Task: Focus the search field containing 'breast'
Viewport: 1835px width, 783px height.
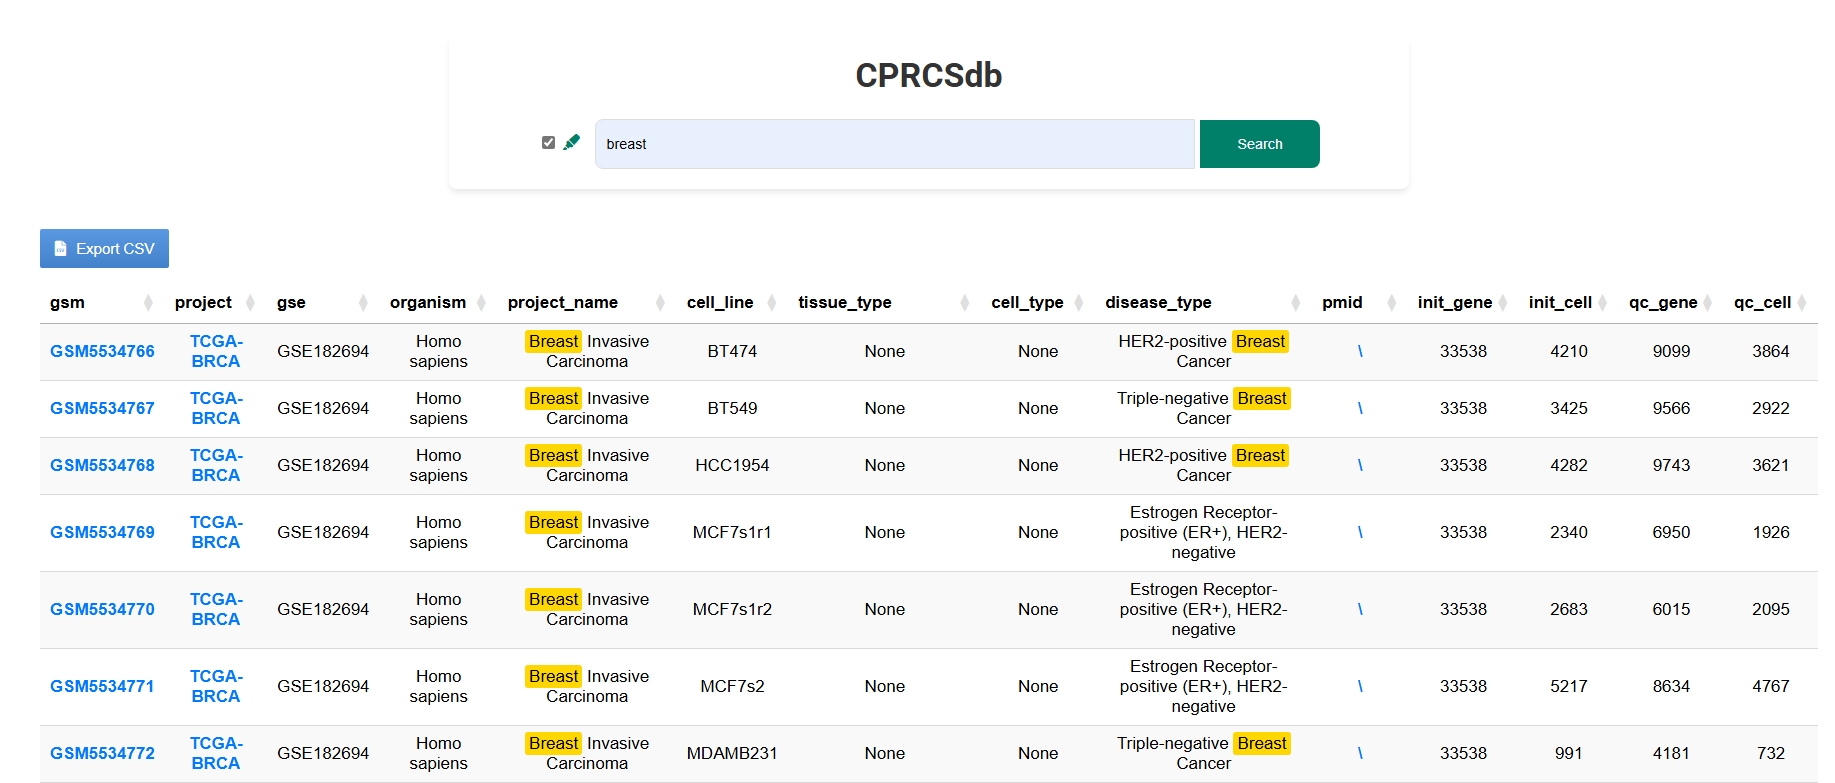Action: click(x=894, y=144)
